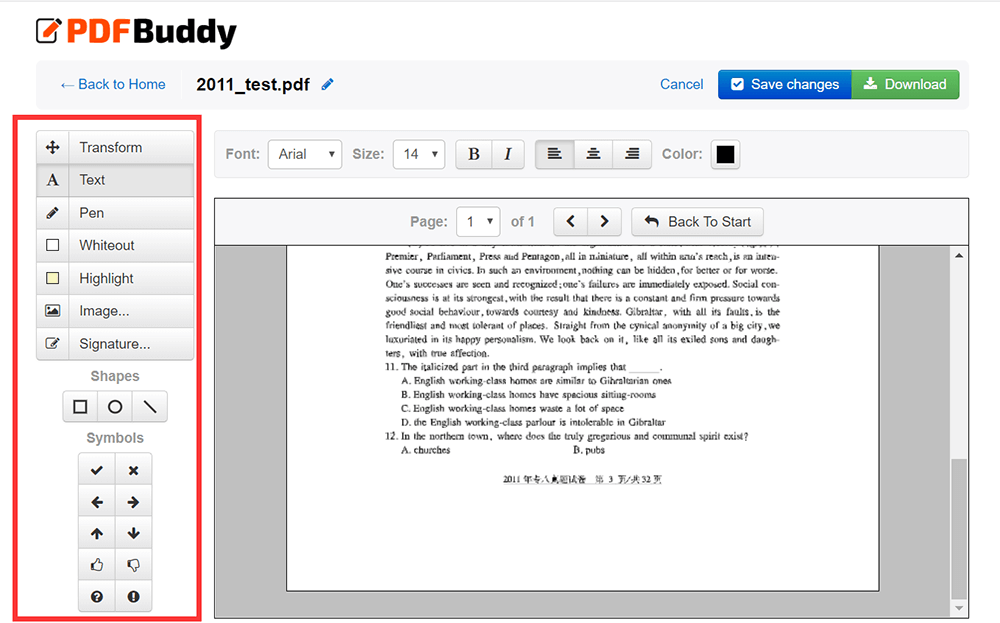The height and width of the screenshot is (623, 1000).
Task: Click the Save changes button
Action: (785, 85)
